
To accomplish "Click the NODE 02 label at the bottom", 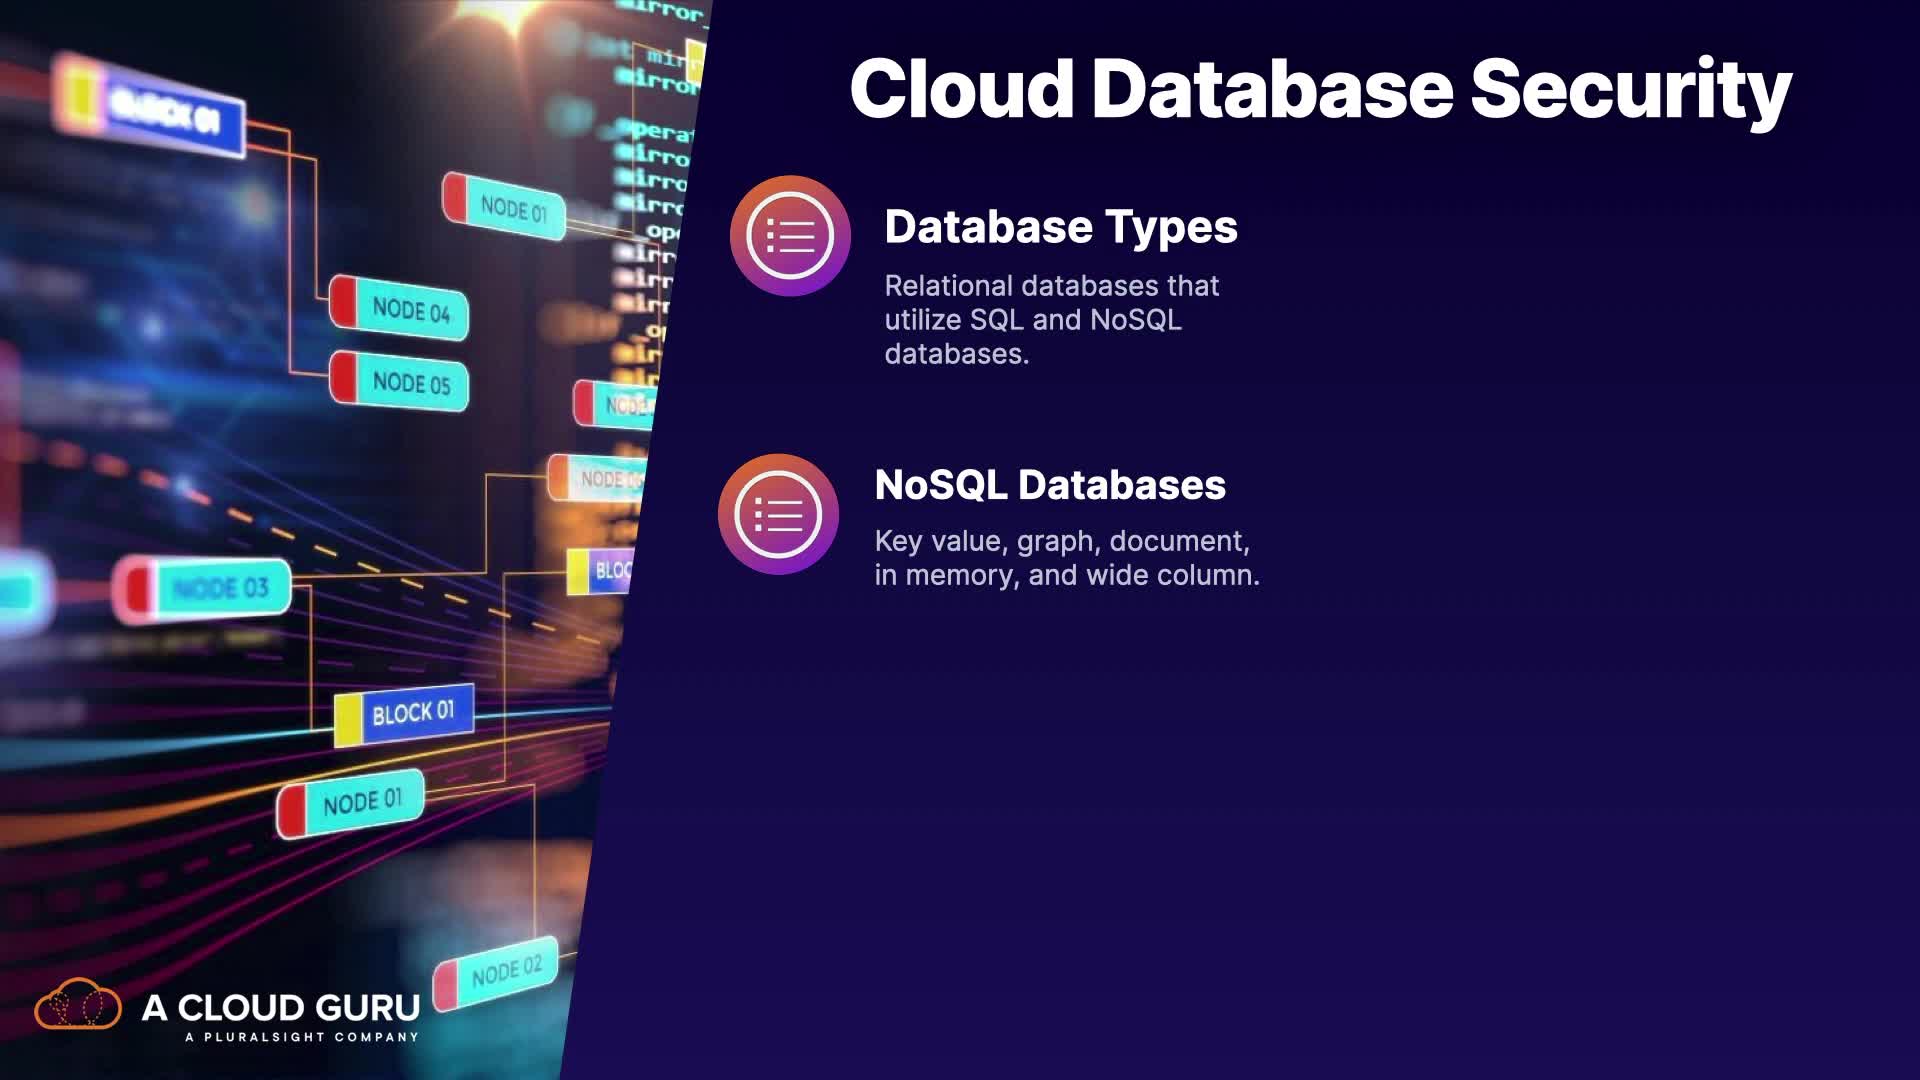I will [506, 970].
